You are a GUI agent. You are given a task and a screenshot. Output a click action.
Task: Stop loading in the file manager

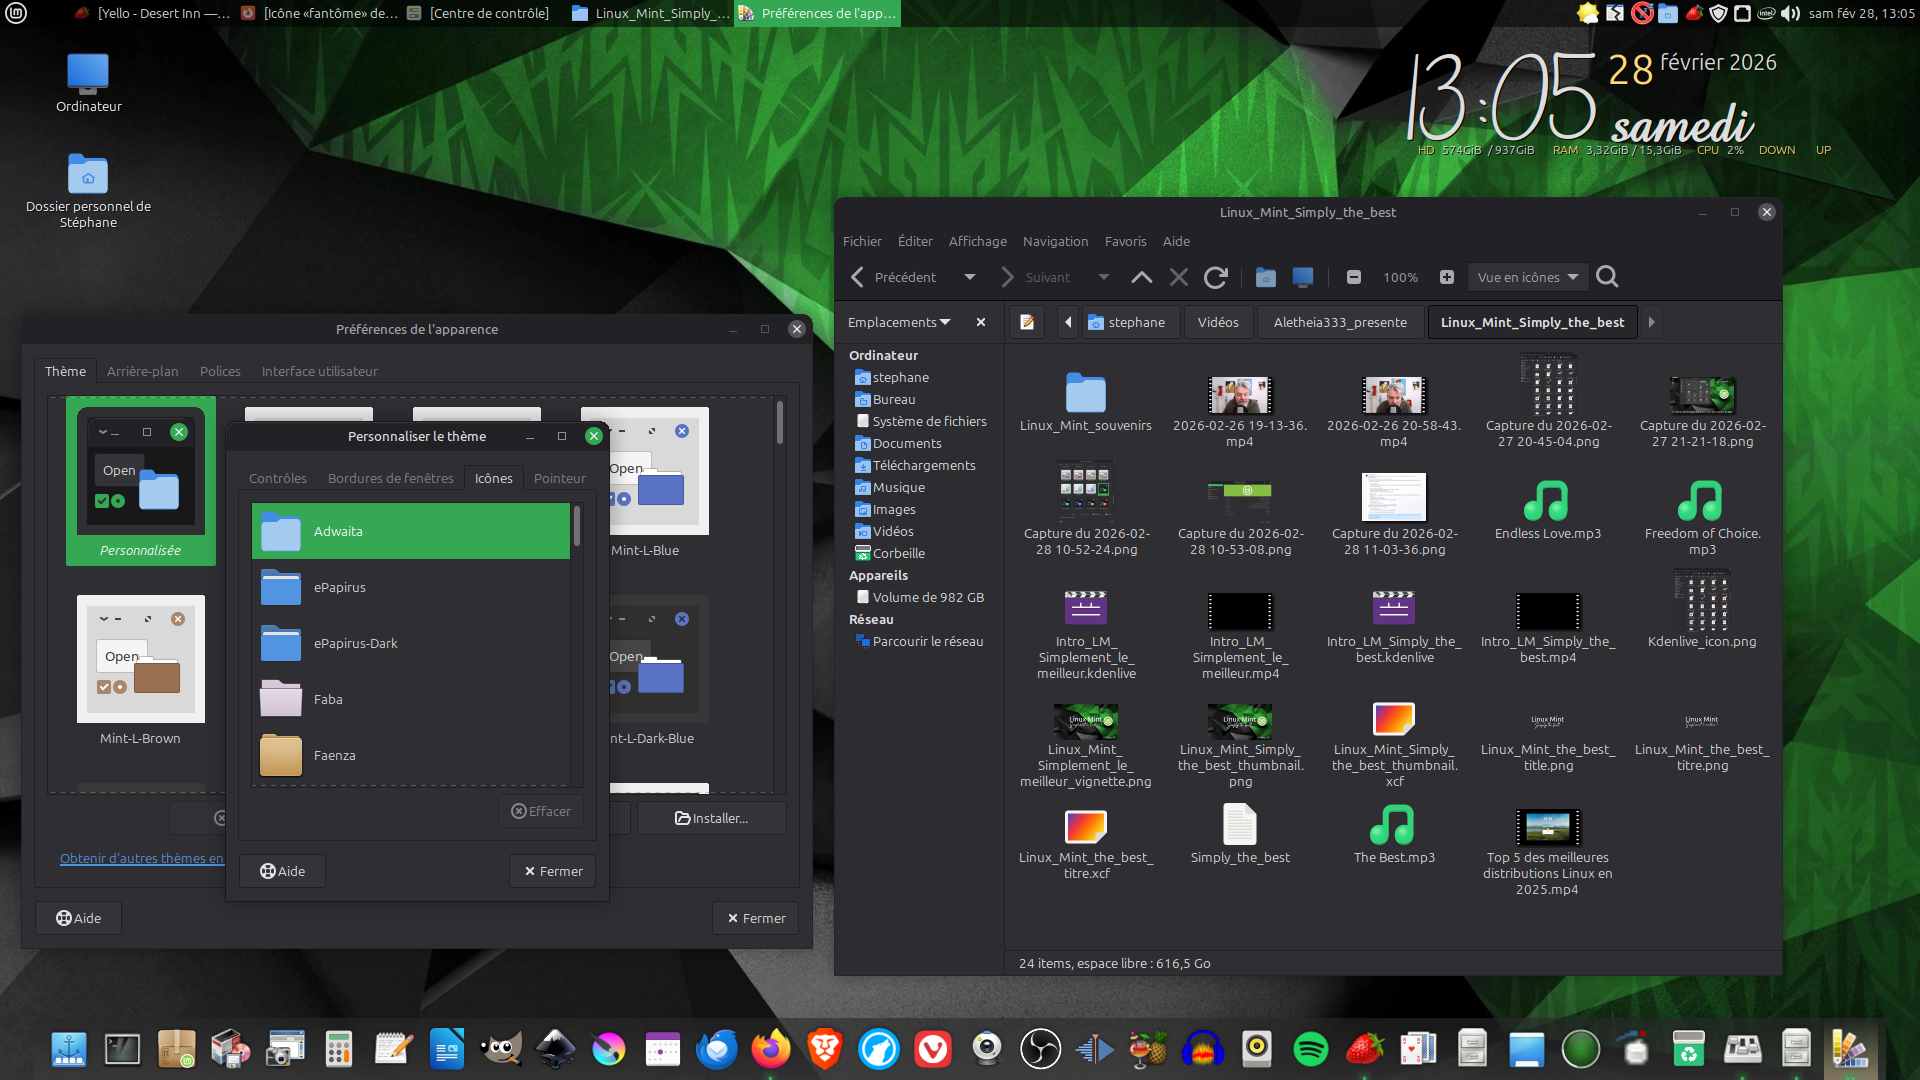pyautogui.click(x=1179, y=277)
